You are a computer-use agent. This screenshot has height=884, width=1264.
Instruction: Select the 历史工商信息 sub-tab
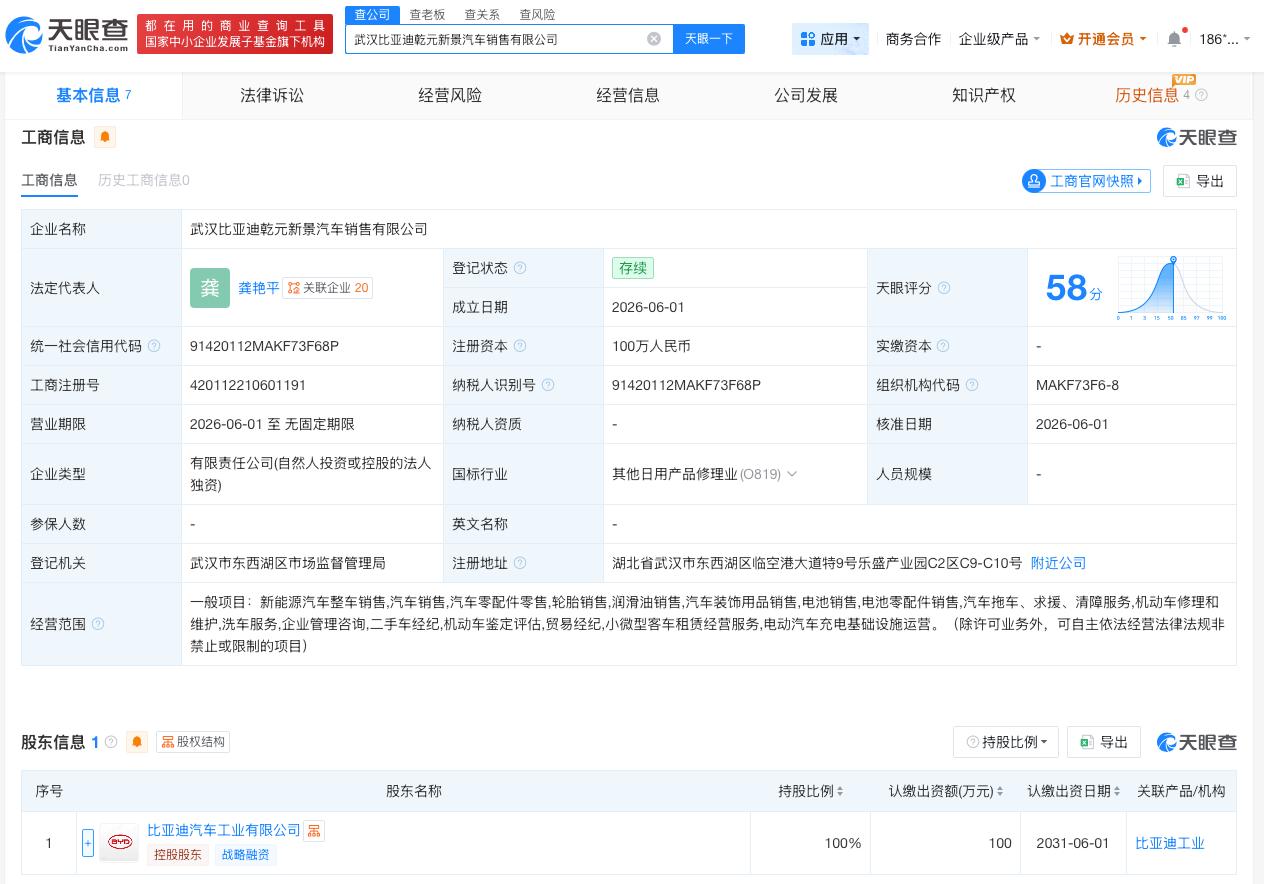[x=144, y=180]
